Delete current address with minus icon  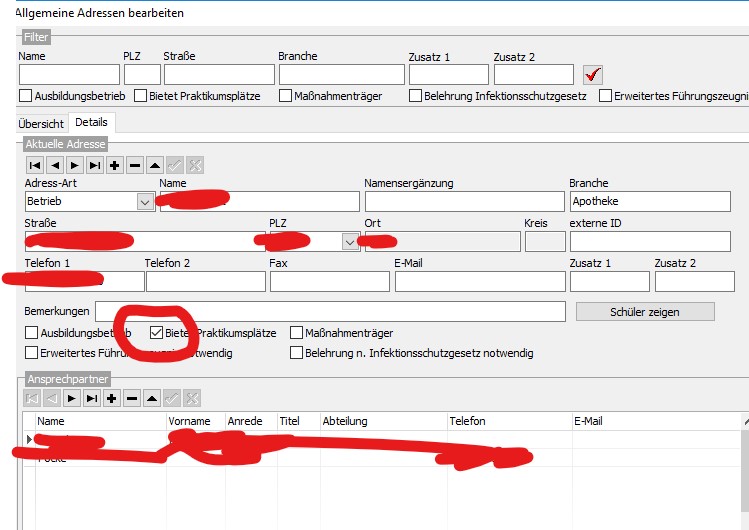(x=135, y=165)
